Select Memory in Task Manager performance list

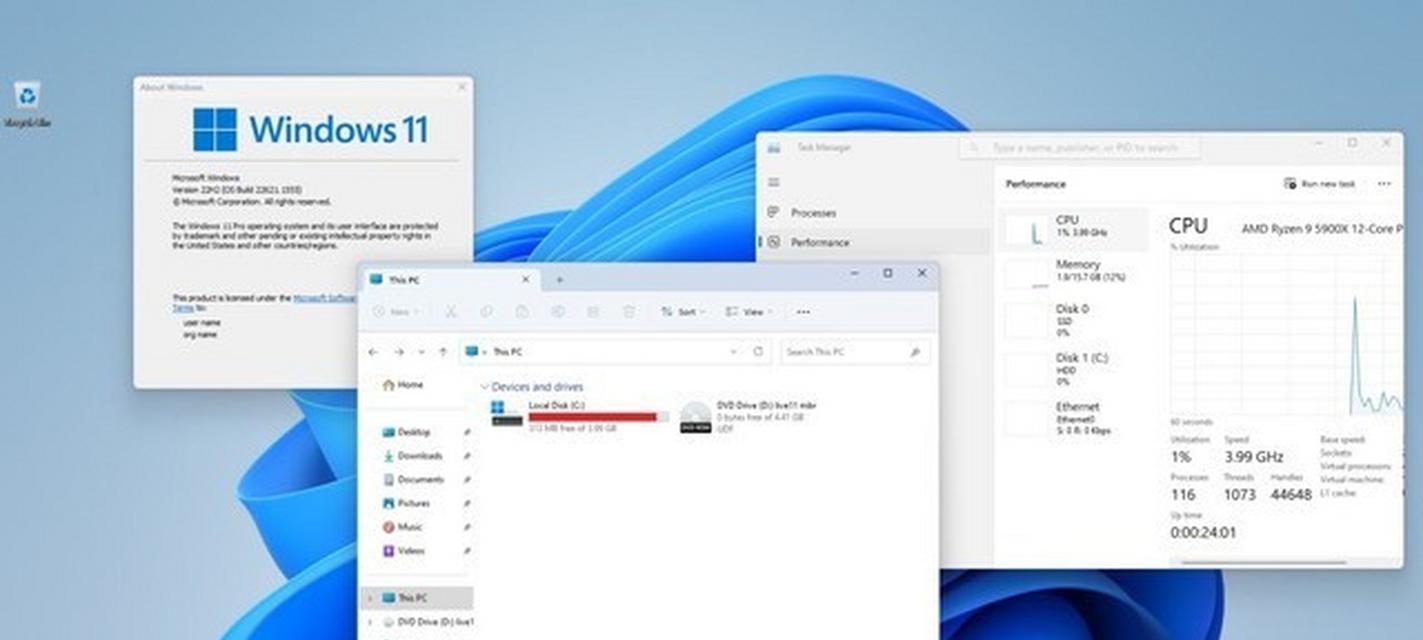(x=1073, y=275)
